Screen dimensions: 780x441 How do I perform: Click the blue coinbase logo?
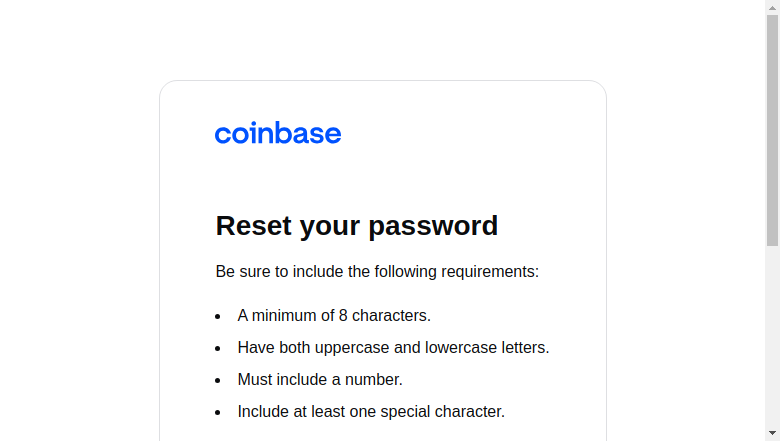tap(278, 133)
